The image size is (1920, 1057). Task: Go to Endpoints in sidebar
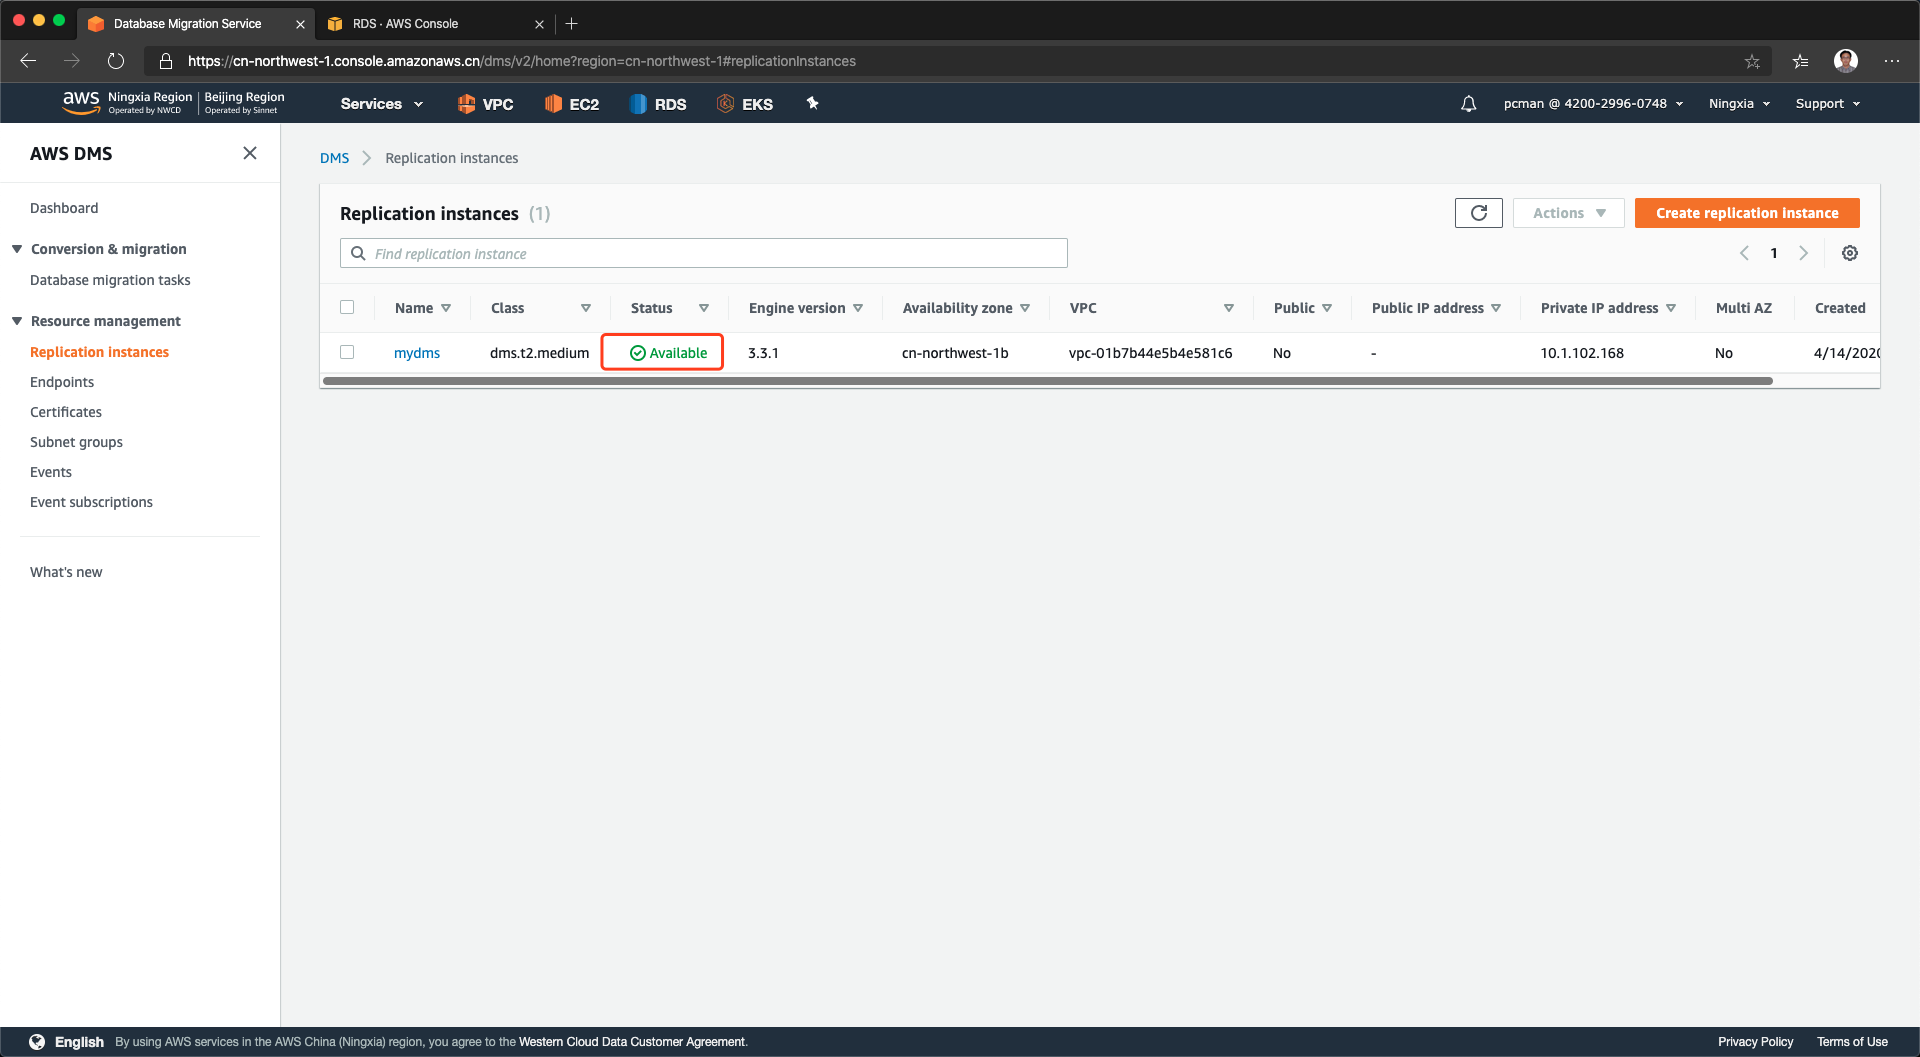(x=62, y=382)
